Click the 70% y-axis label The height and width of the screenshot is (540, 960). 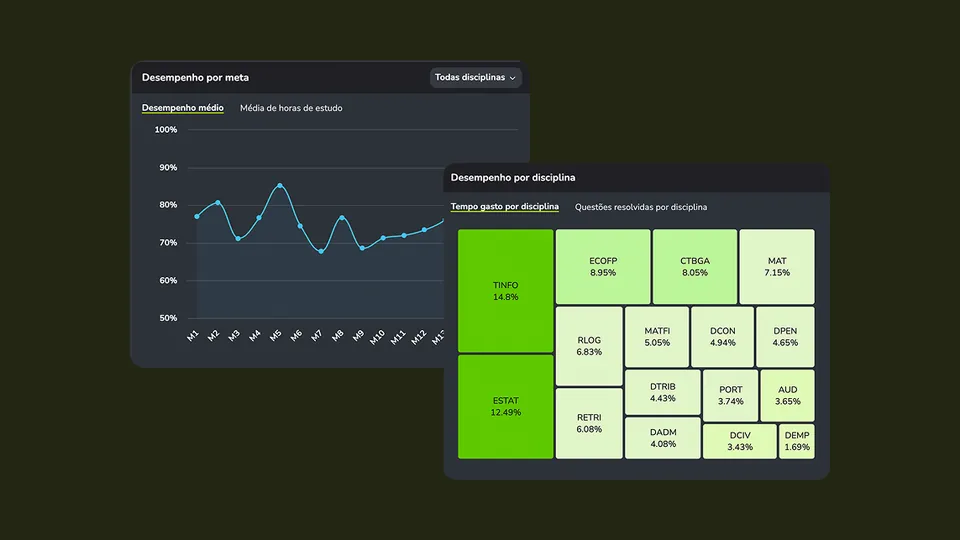168,243
